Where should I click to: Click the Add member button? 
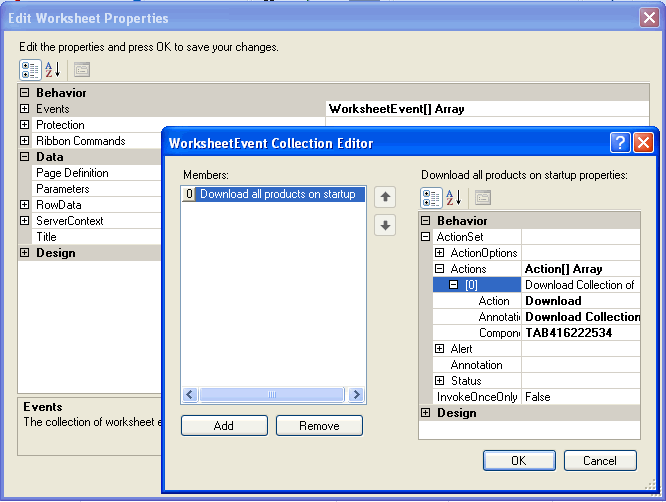coord(224,426)
